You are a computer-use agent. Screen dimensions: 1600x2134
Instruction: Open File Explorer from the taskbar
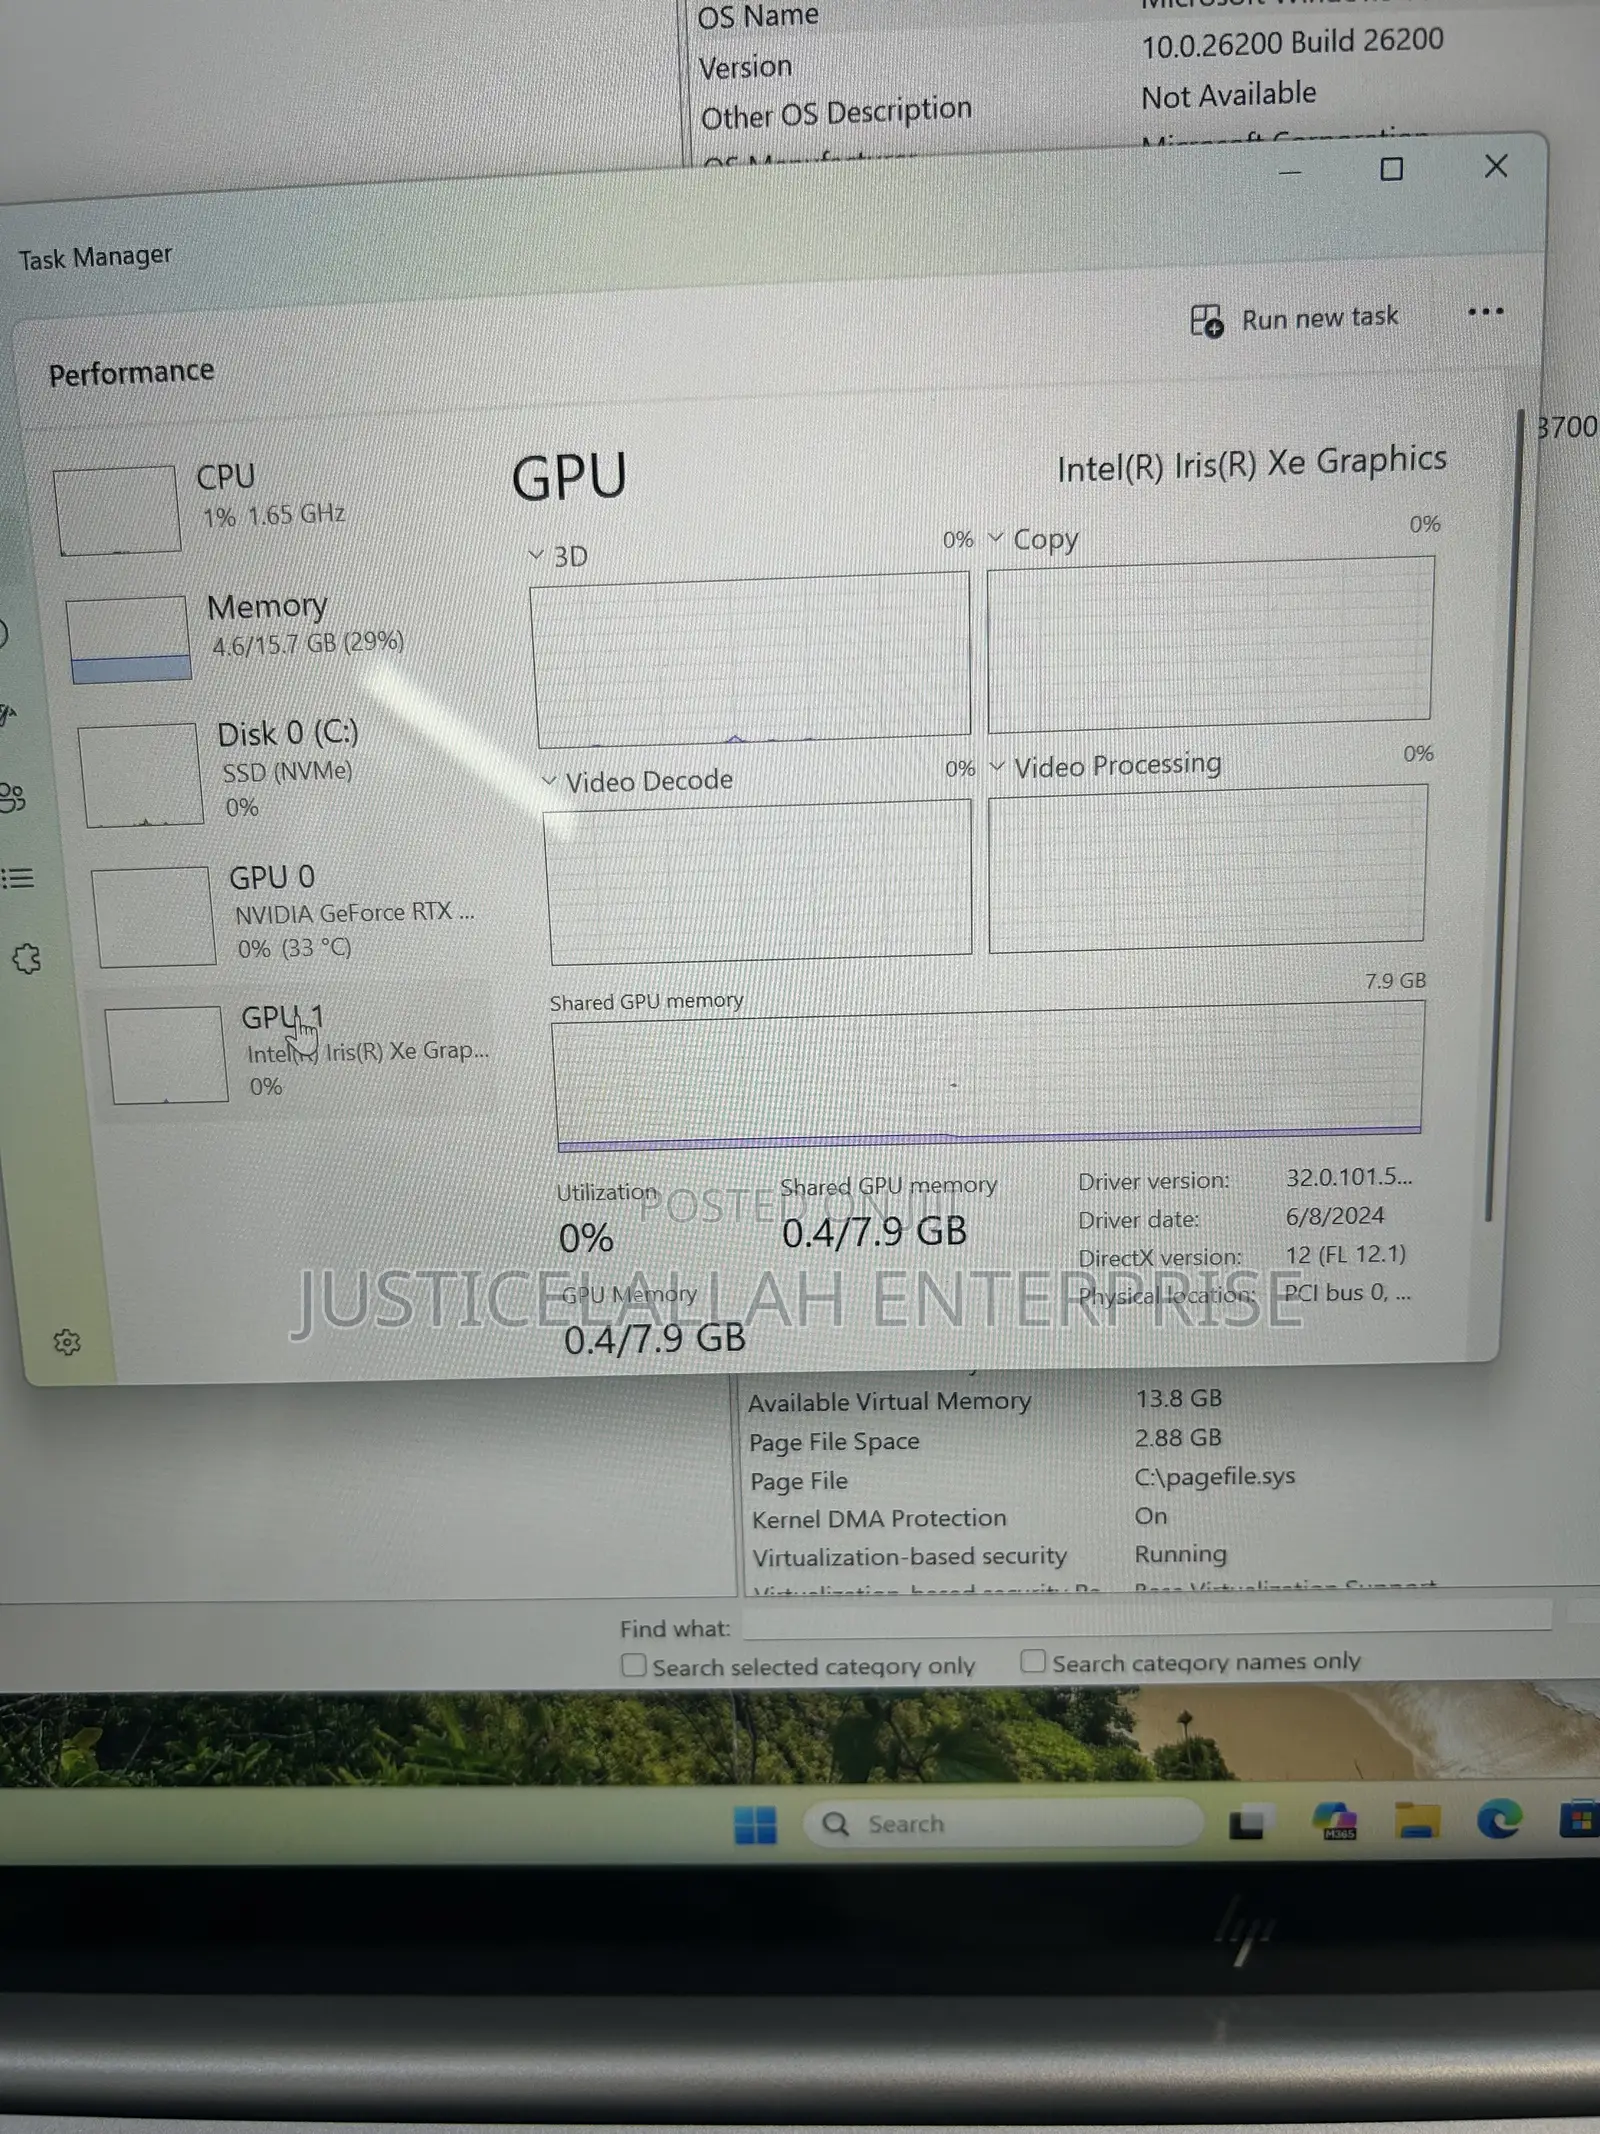pyautogui.click(x=1418, y=1821)
